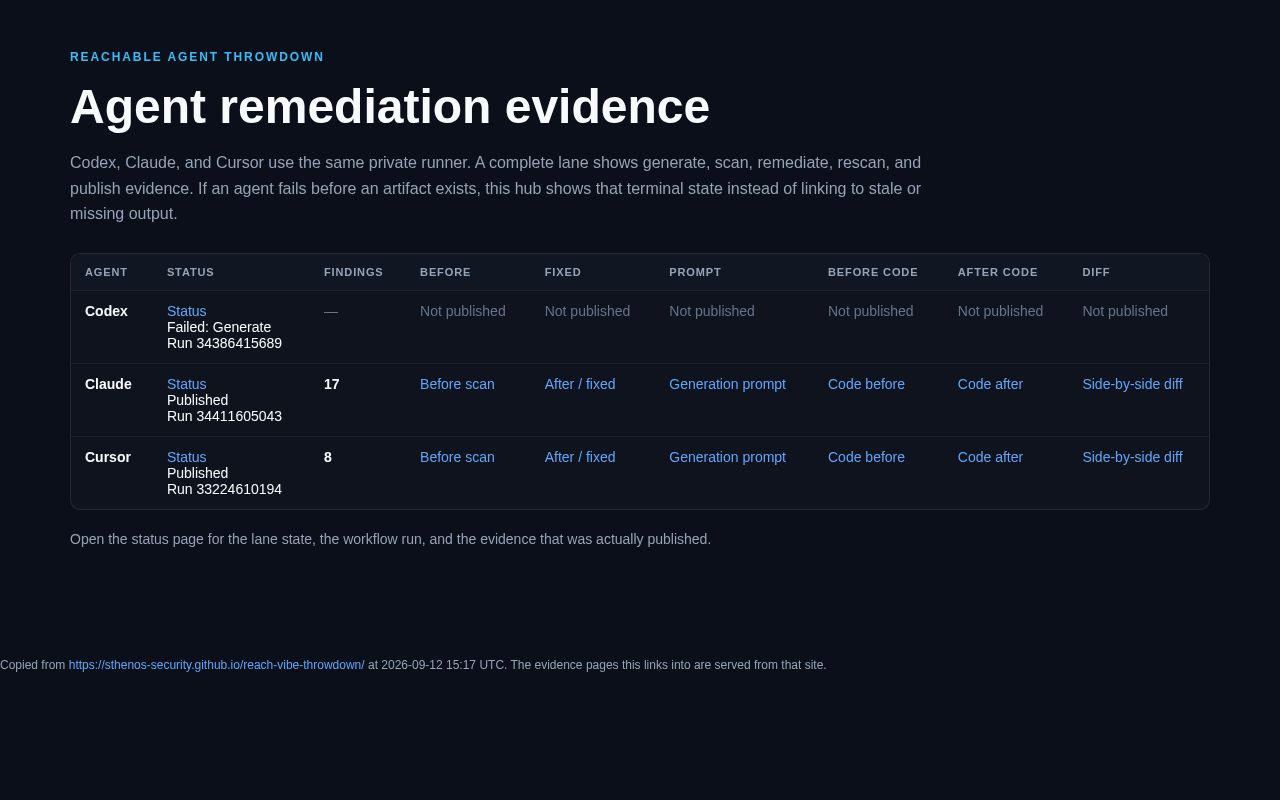Click the DIFF column header

coord(1096,272)
